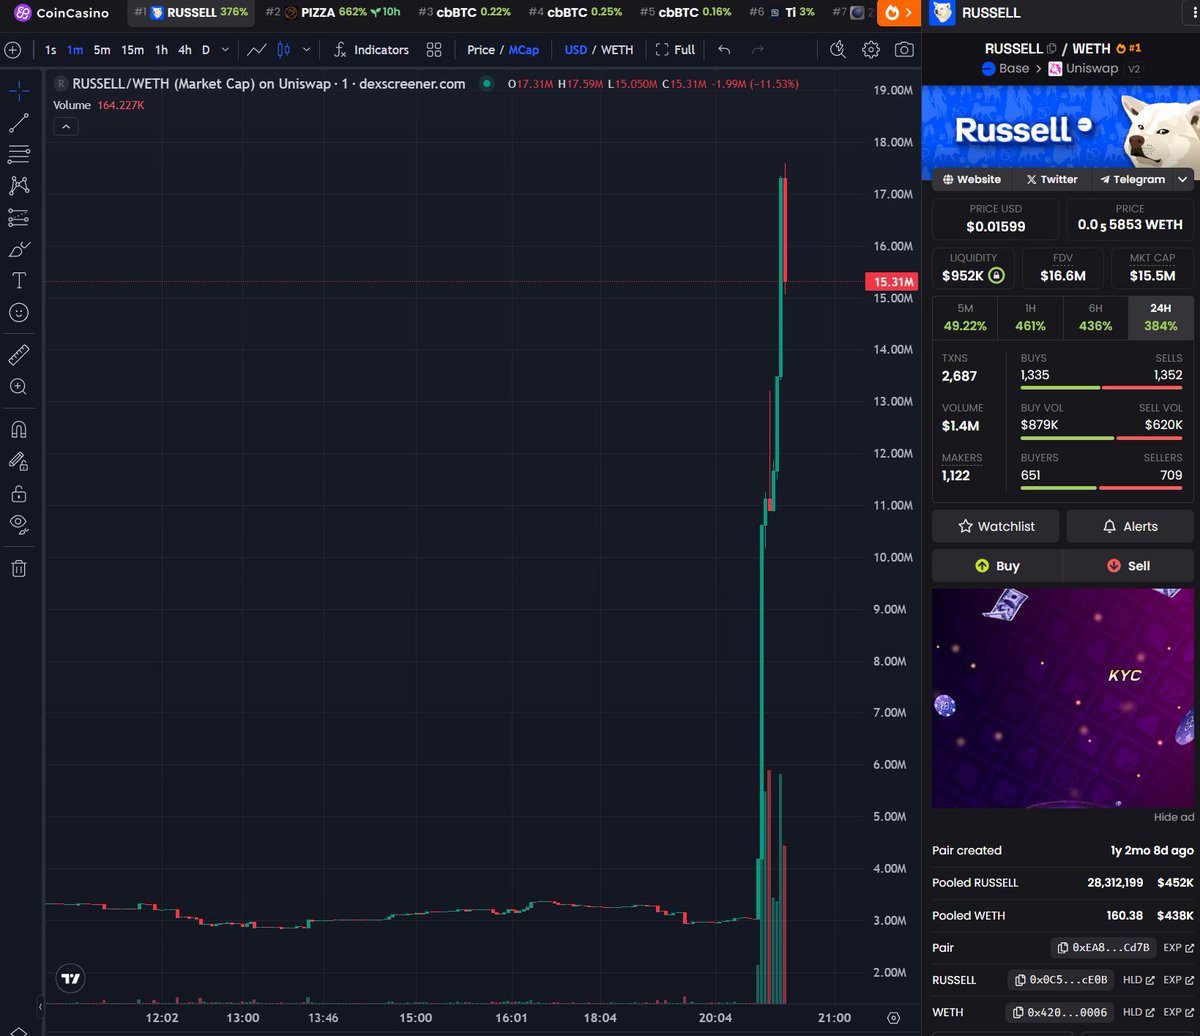Pick the brush drawing tool
This screenshot has width=1200, height=1036.
[19, 249]
